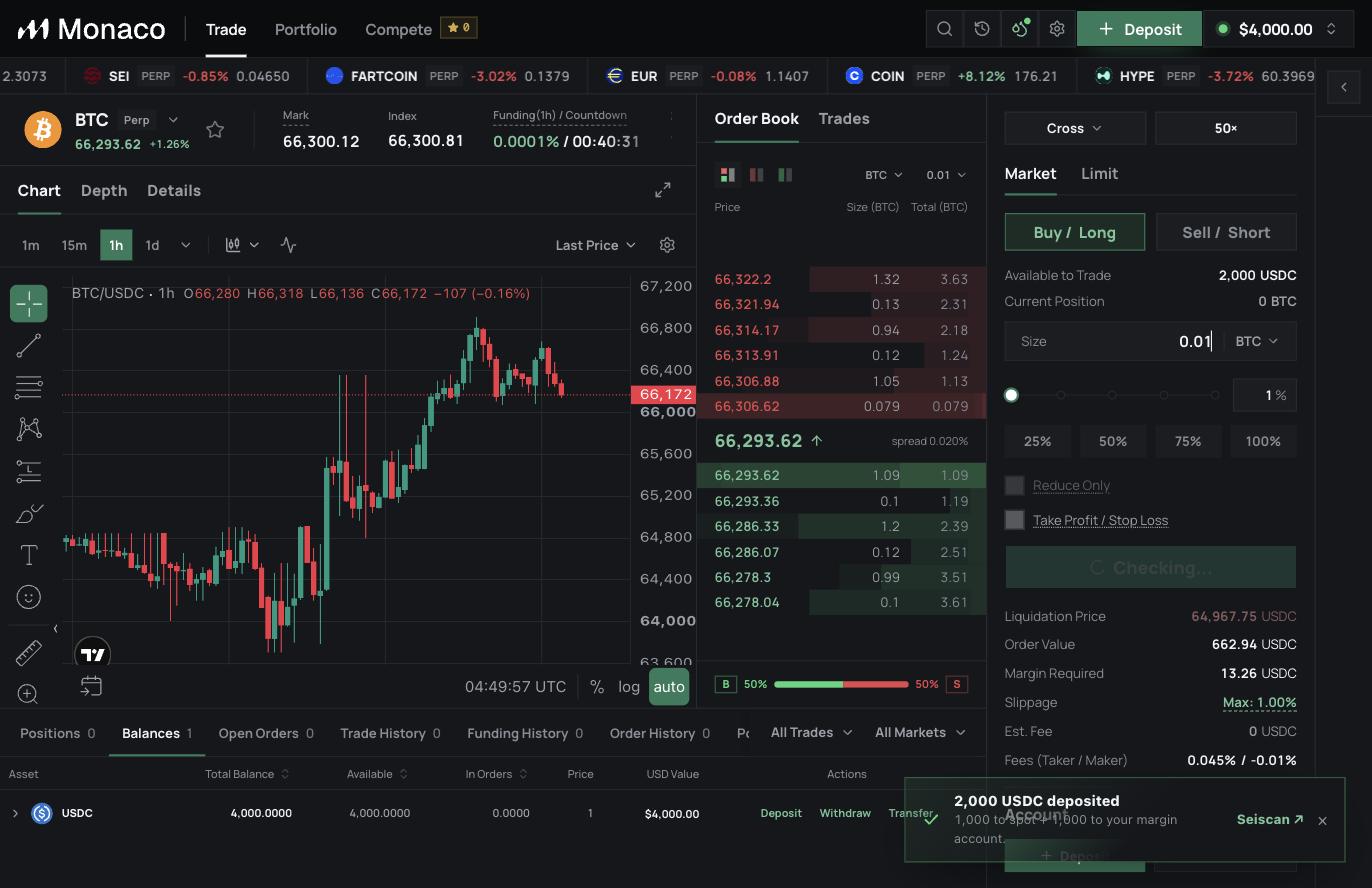Open the 0.01 price grouping dropdown

point(946,175)
